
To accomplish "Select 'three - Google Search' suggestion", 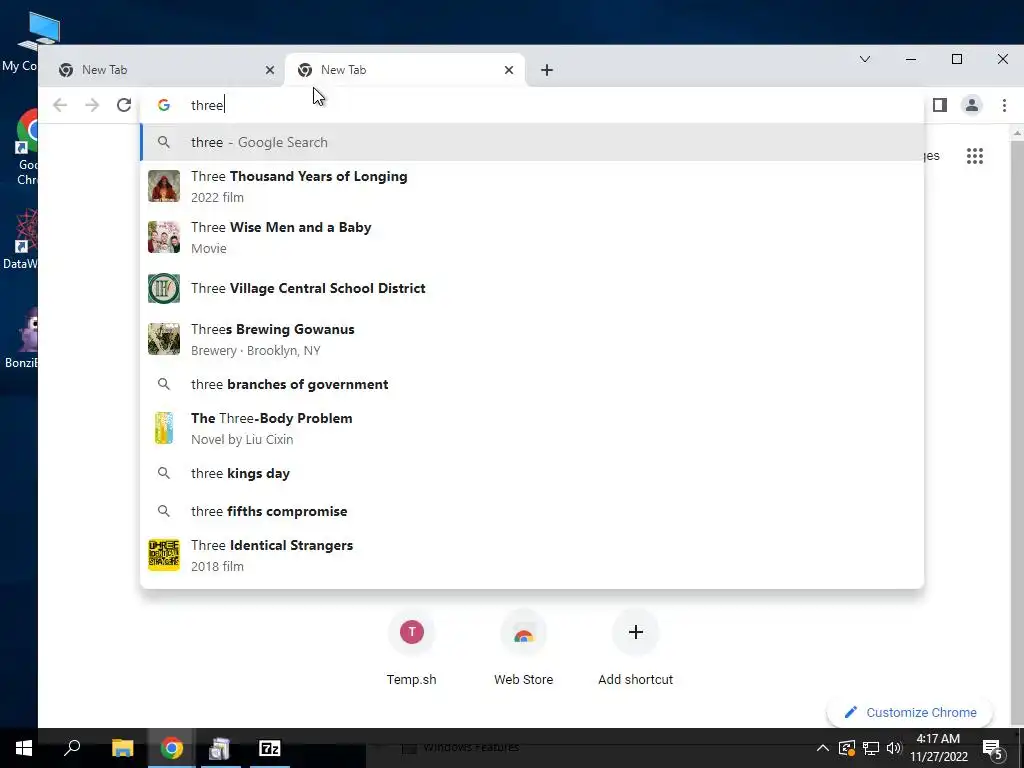I will [532, 142].
